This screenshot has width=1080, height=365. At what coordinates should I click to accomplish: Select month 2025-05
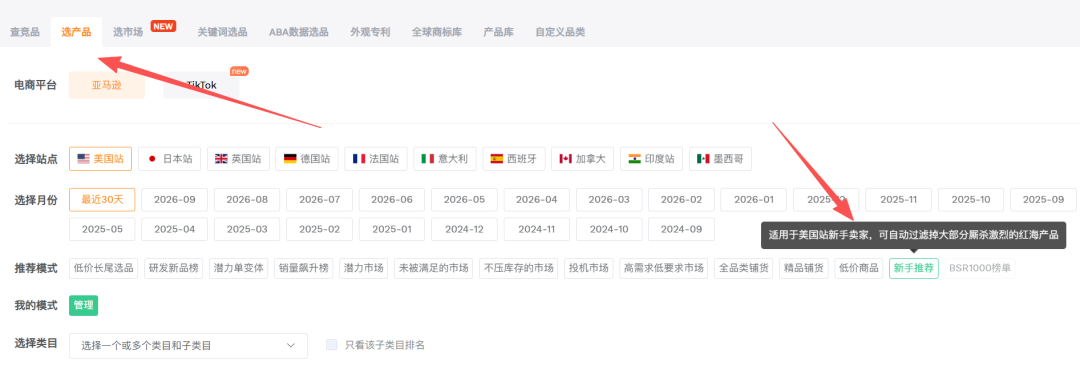click(x=102, y=229)
